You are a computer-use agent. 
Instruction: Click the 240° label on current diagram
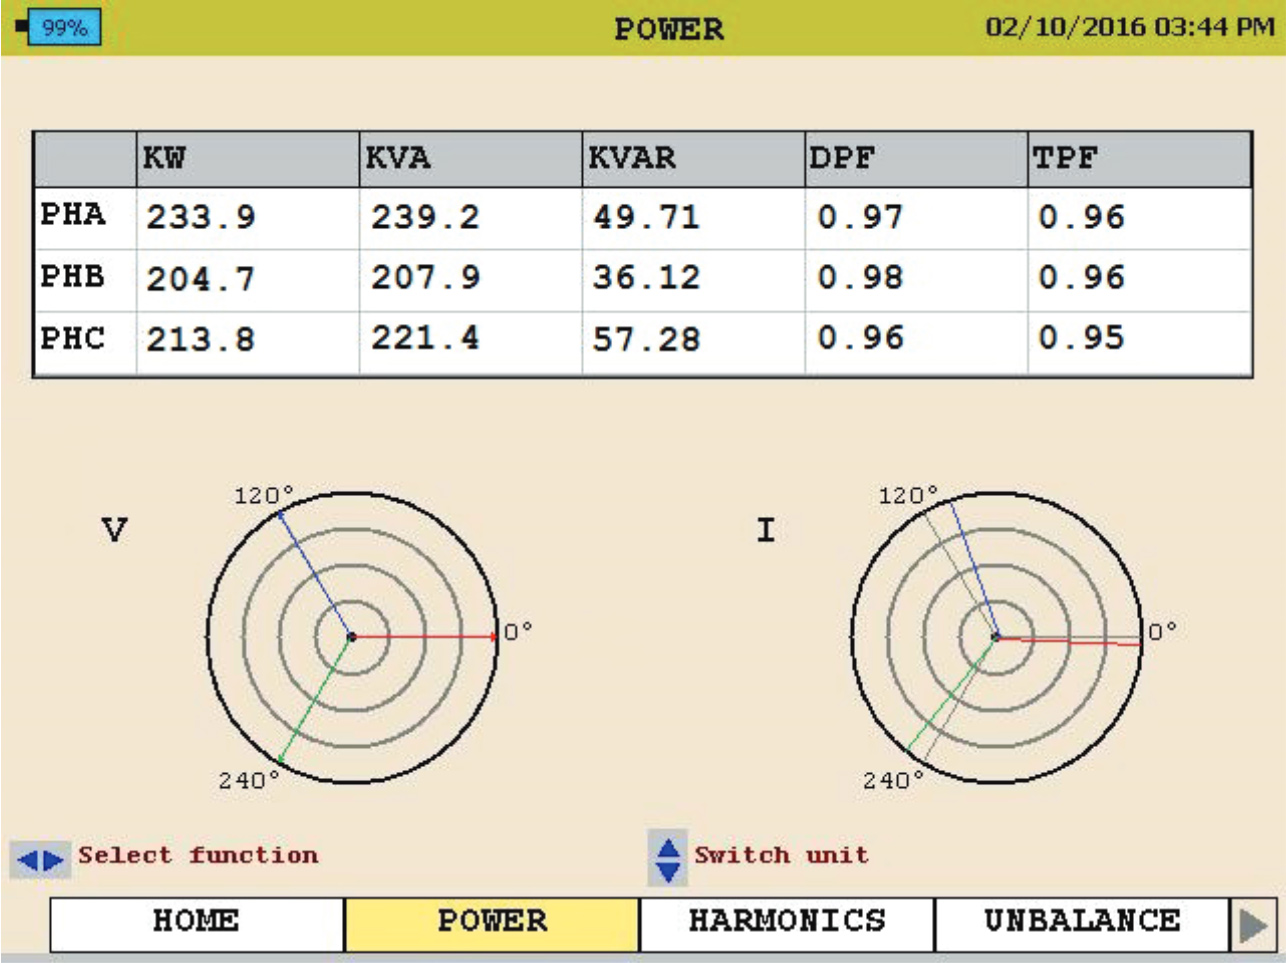pyautogui.click(x=894, y=780)
